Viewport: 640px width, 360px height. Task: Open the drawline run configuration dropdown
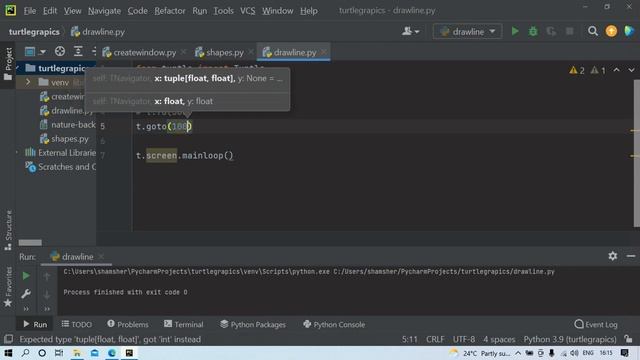[x=467, y=31]
